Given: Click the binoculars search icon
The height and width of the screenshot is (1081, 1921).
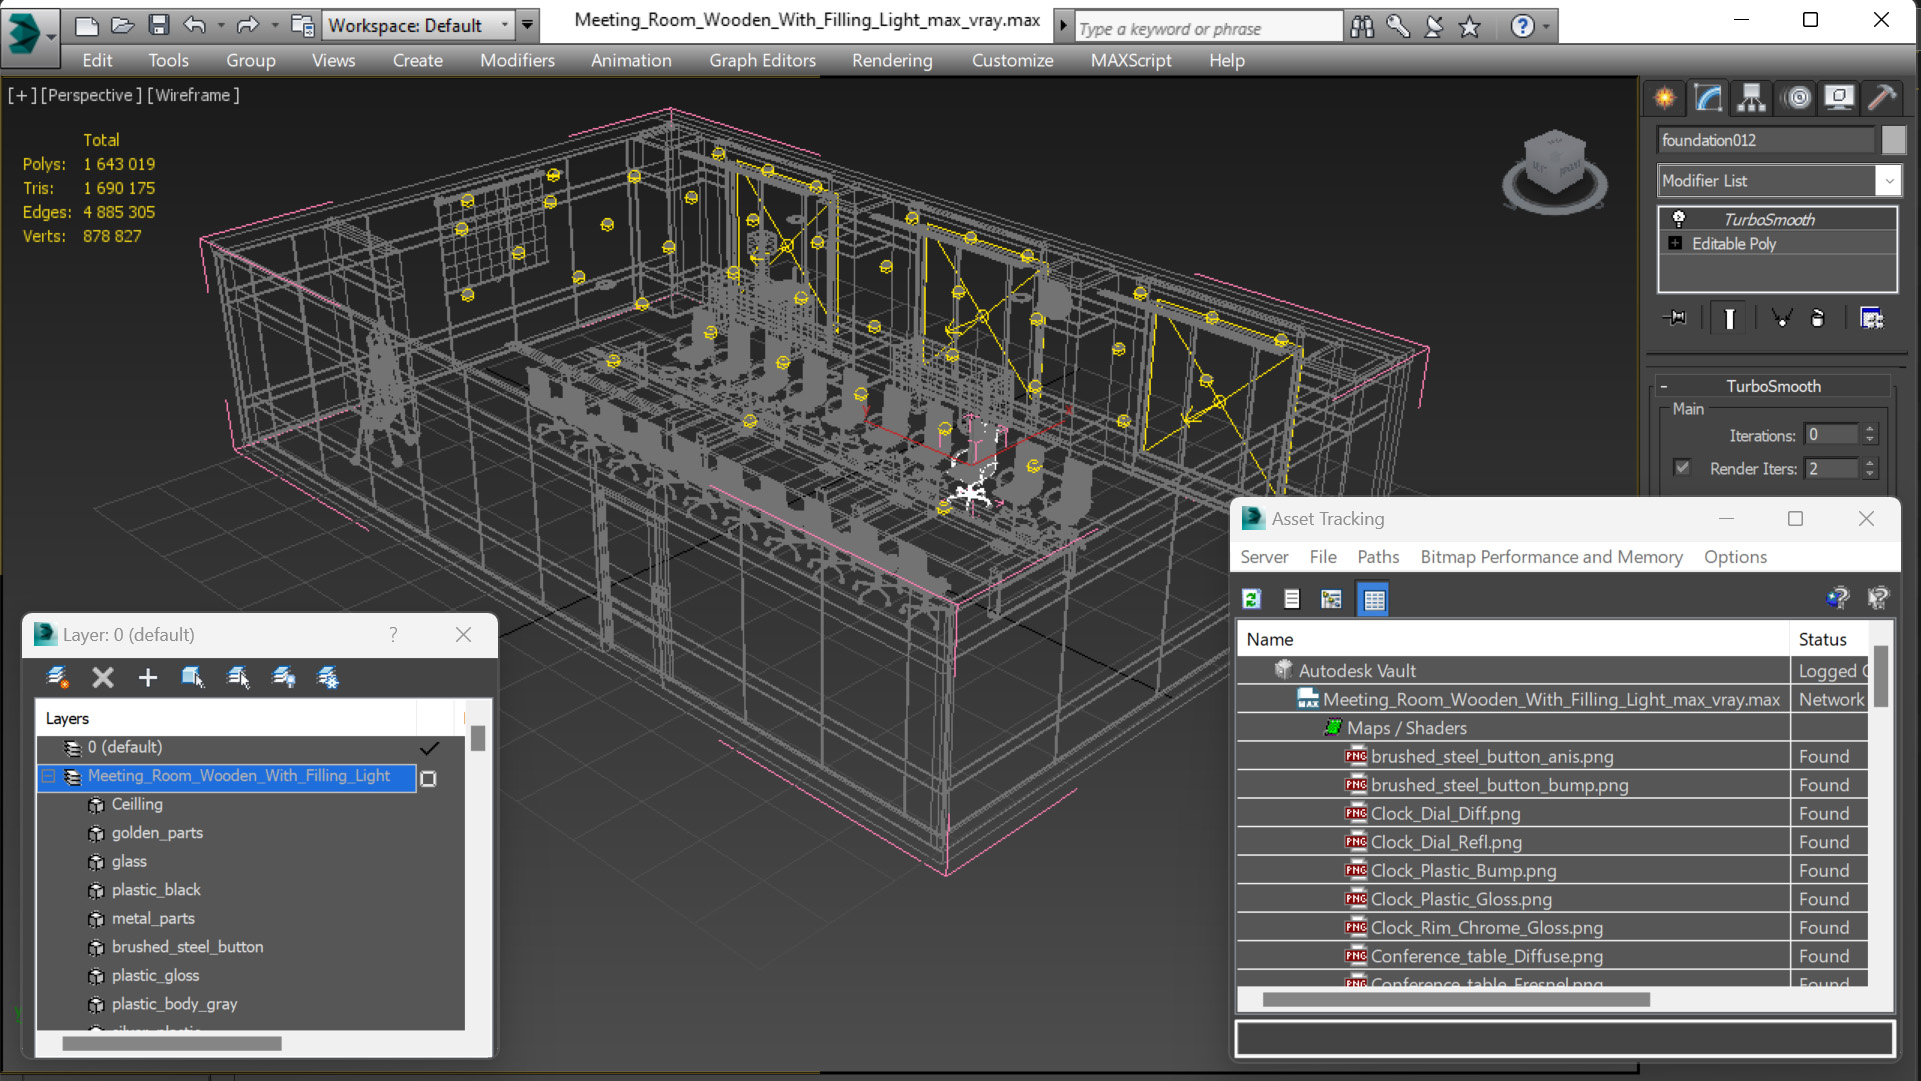Looking at the screenshot, I should pyautogui.click(x=1362, y=27).
